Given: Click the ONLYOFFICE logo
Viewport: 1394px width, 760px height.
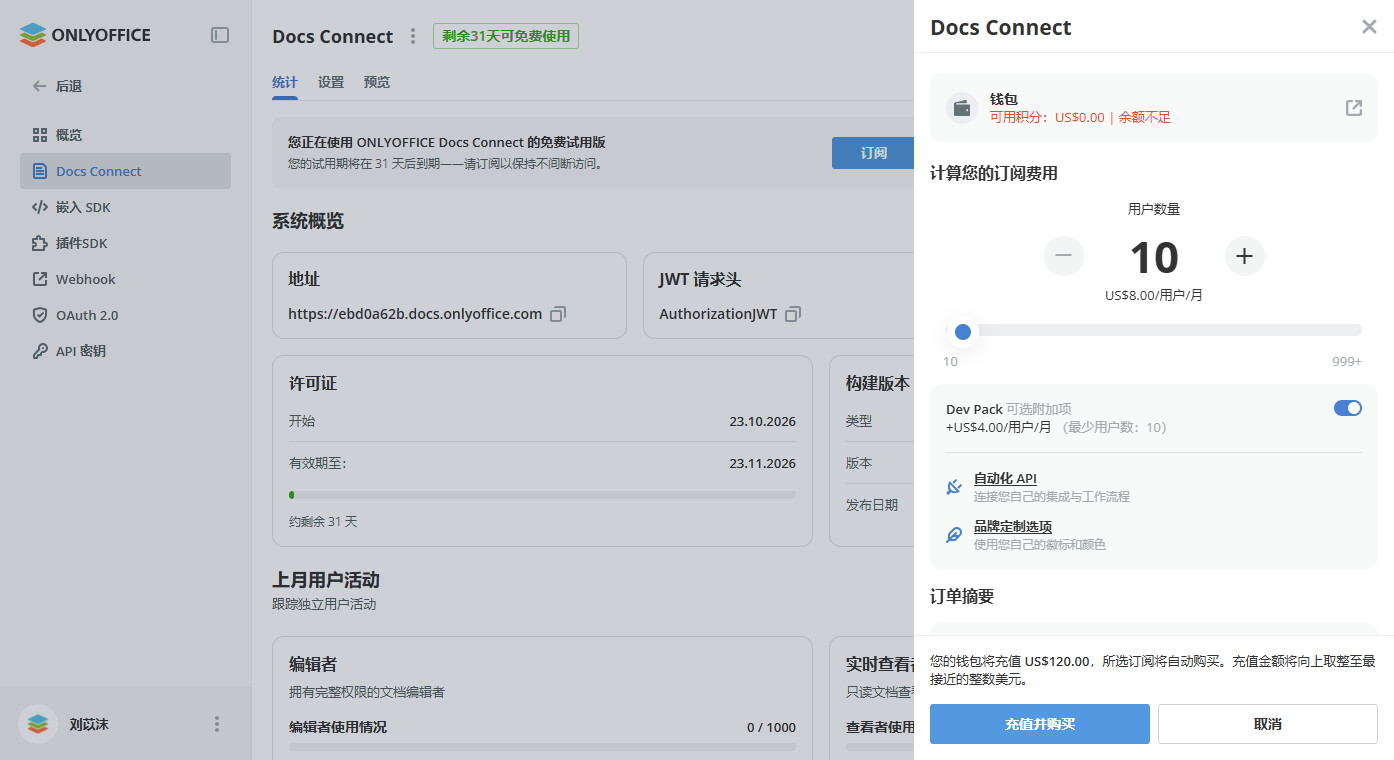Looking at the screenshot, I should [85, 35].
